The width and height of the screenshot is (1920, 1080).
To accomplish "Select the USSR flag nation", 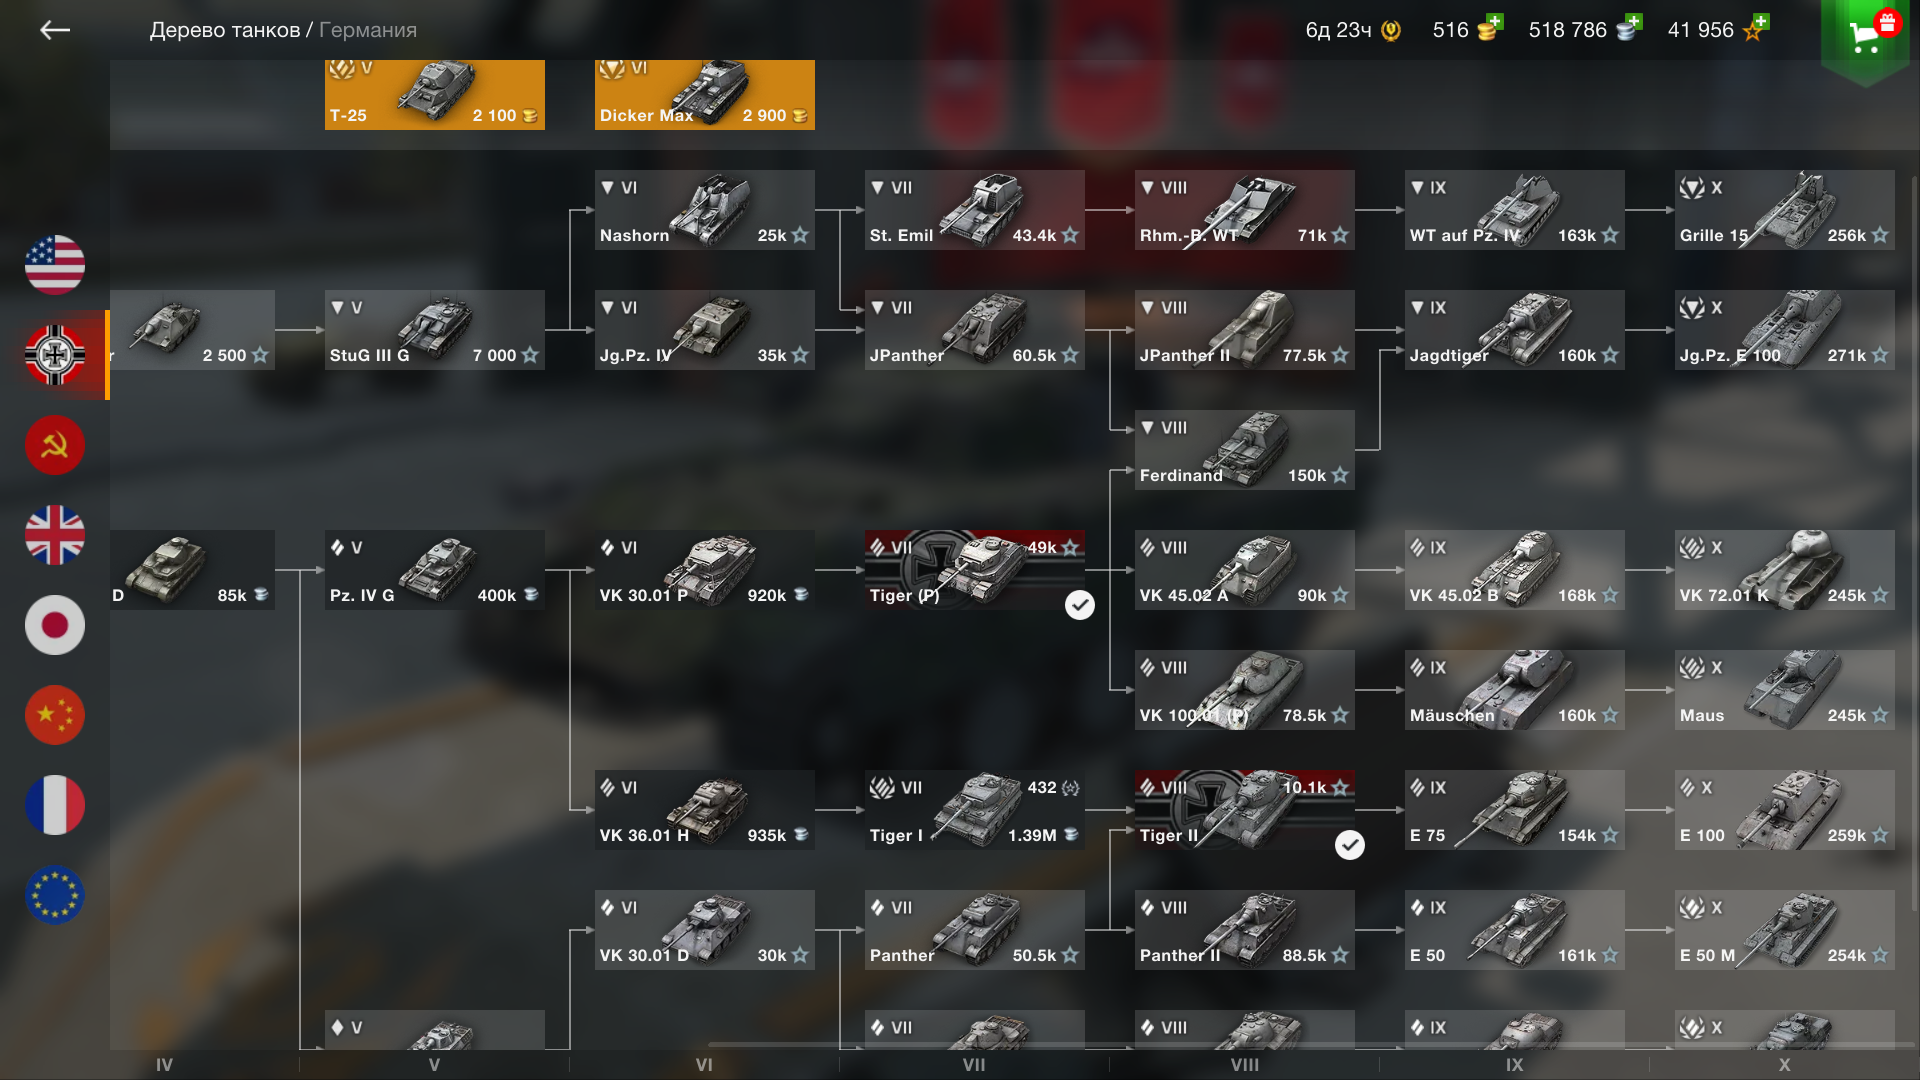I will [55, 445].
